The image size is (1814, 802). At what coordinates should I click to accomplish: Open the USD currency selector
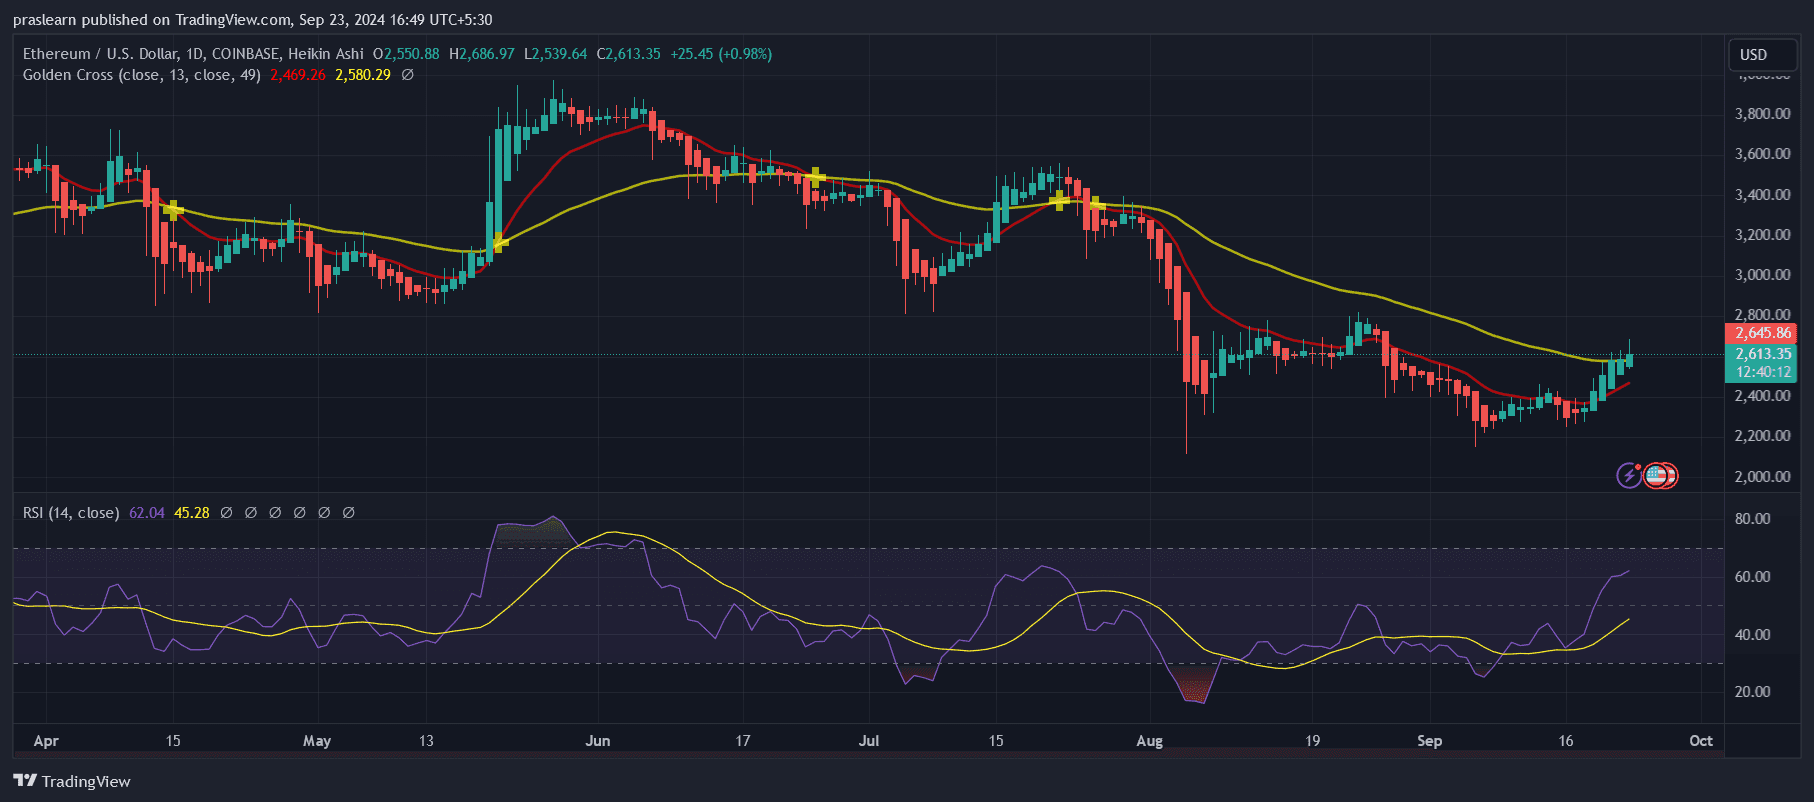point(1763,55)
